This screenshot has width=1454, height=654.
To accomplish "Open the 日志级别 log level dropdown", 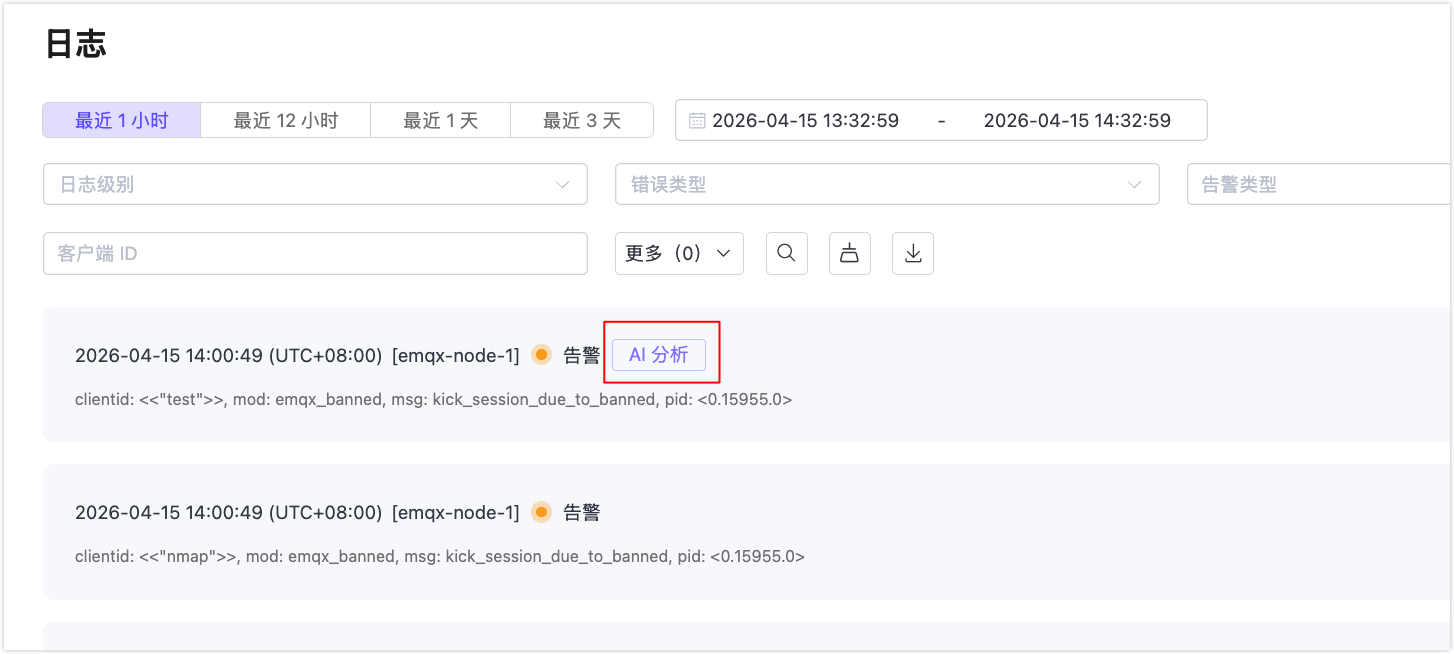I will click(315, 184).
